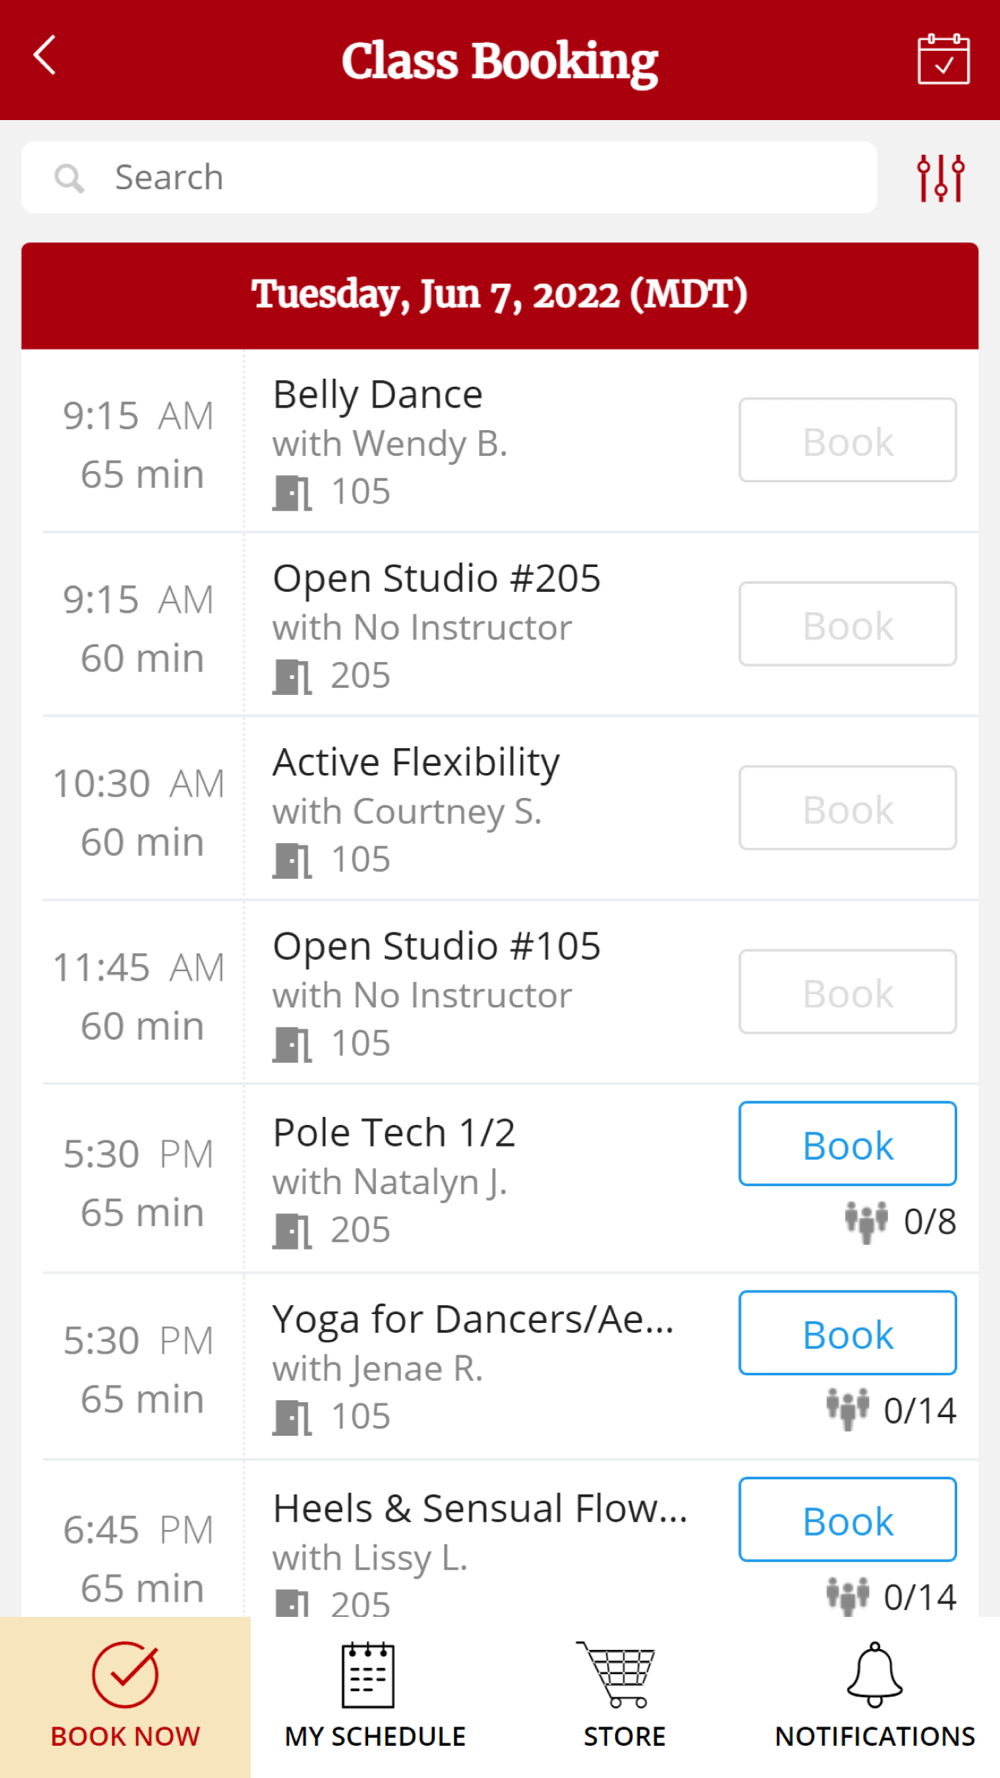Book the Heels & Sensual Flow class
Viewport: 1000px width, 1778px height.
click(x=847, y=1520)
